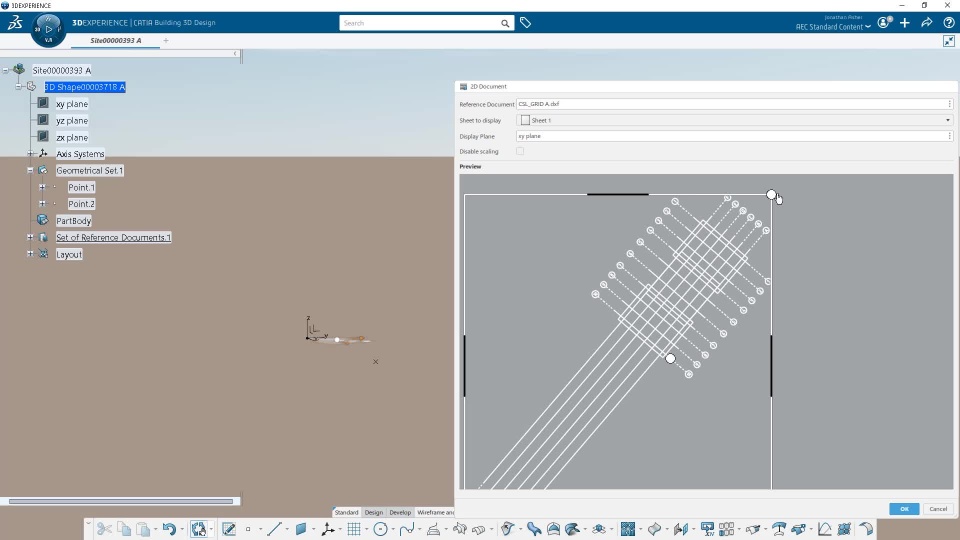Toggle the Disable scaling checkbox

[520, 151]
